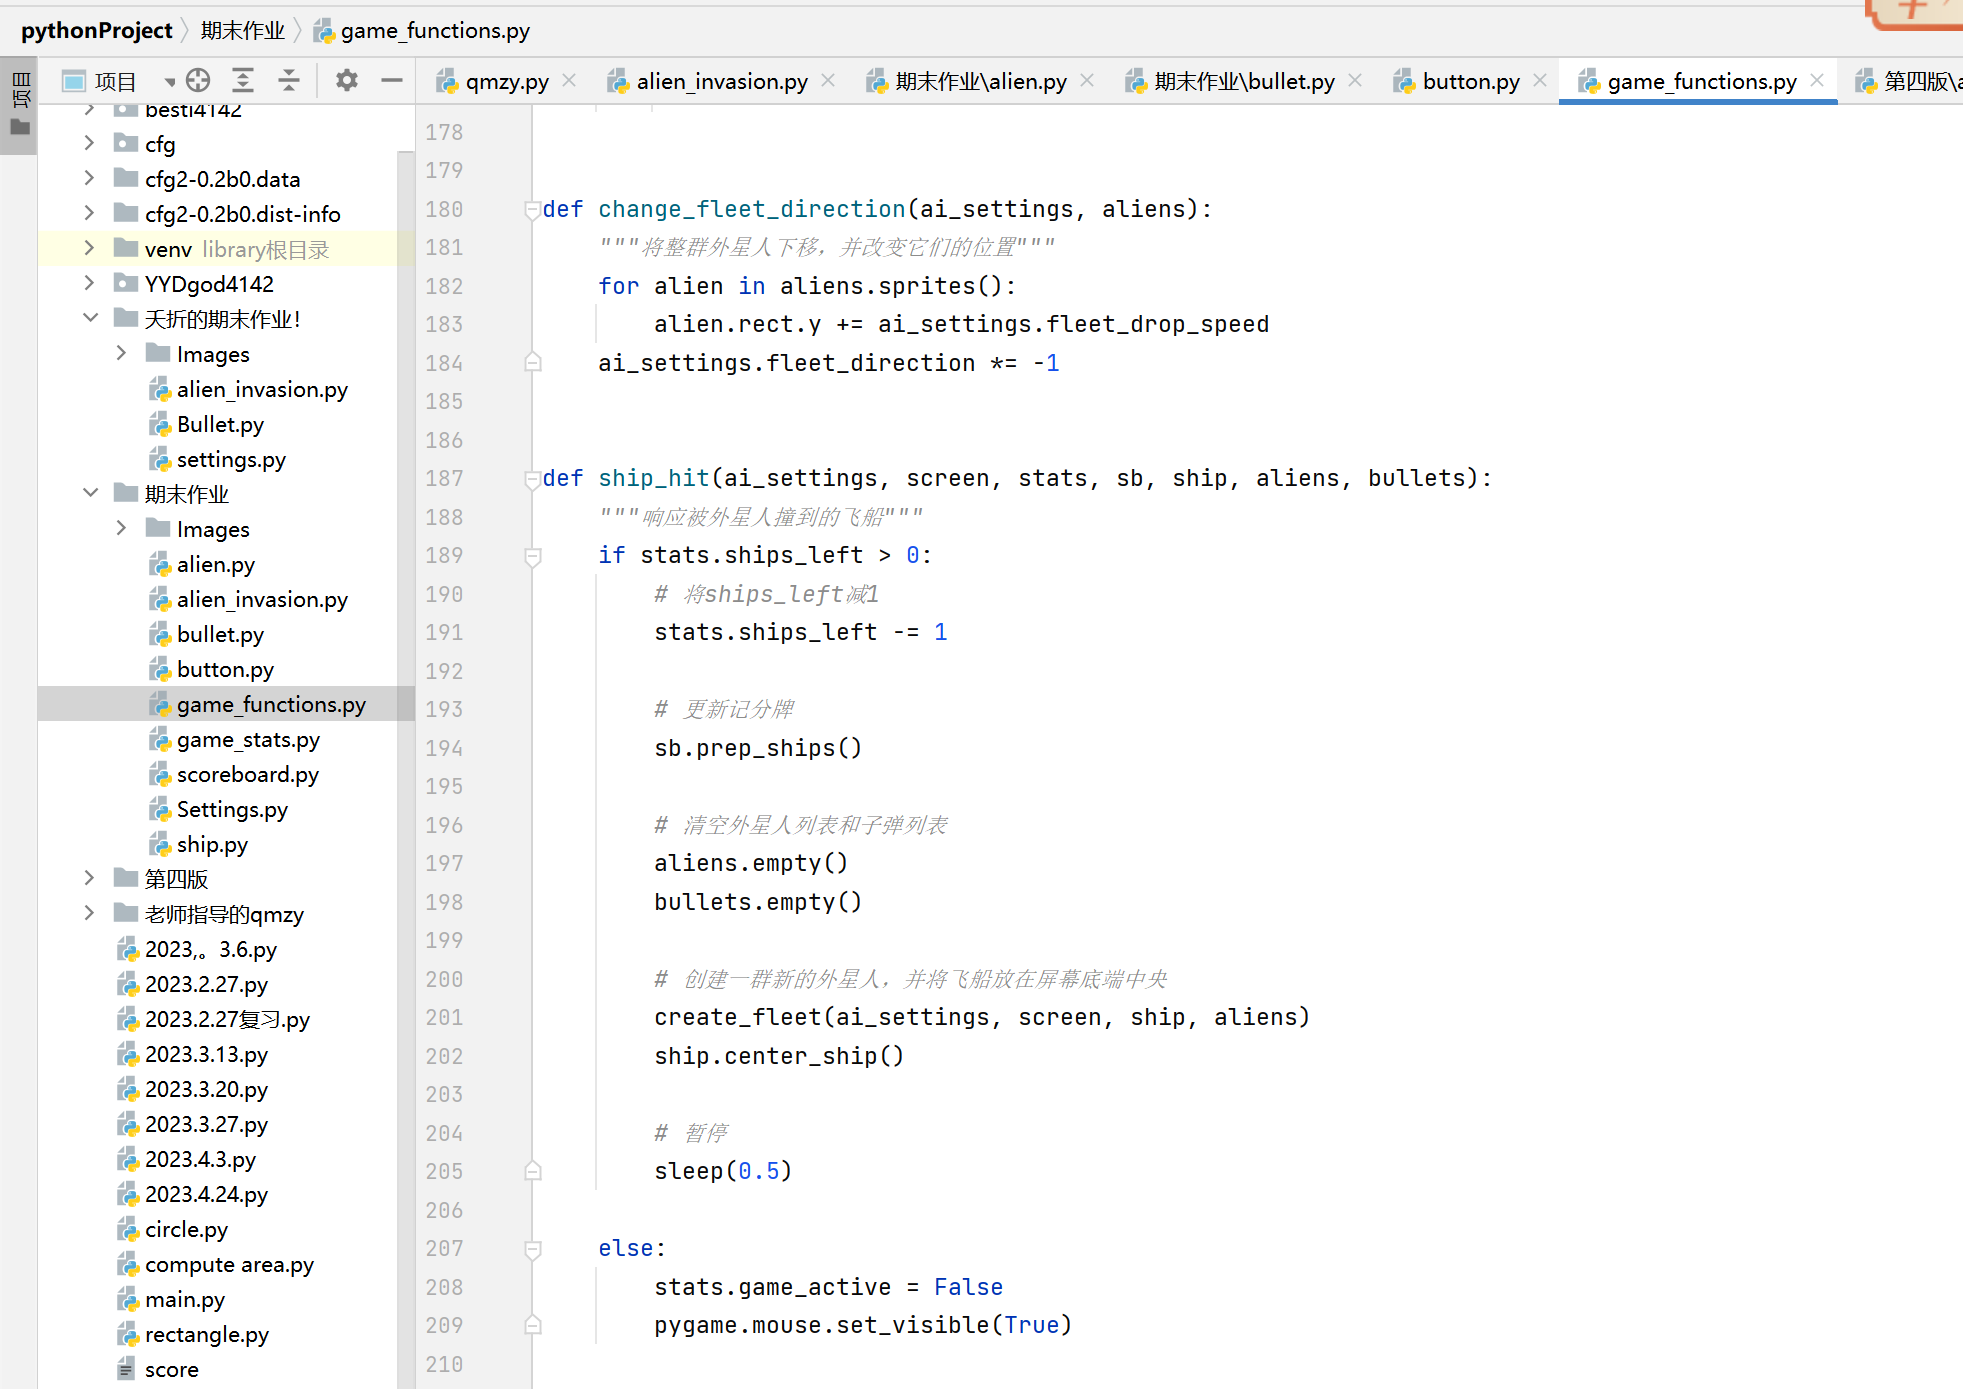Expand Images folder under 期末作业

tap(121, 528)
